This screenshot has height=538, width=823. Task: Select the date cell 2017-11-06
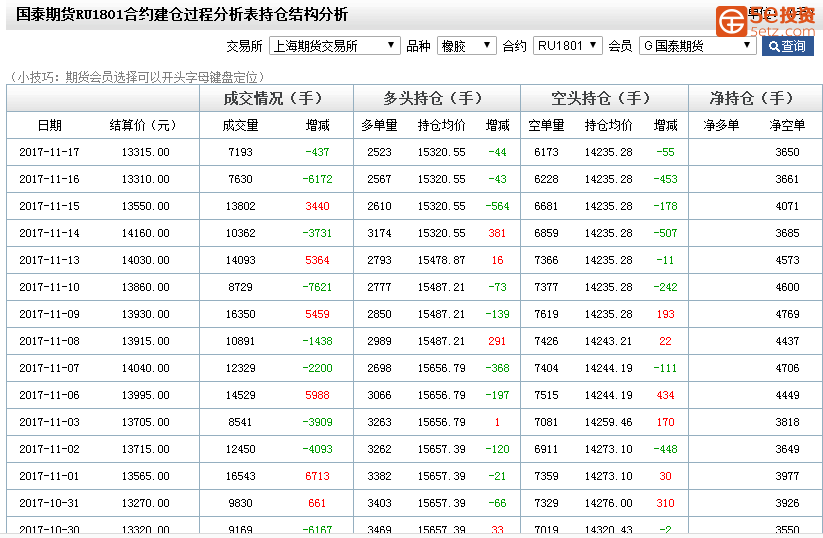pyautogui.click(x=49, y=395)
